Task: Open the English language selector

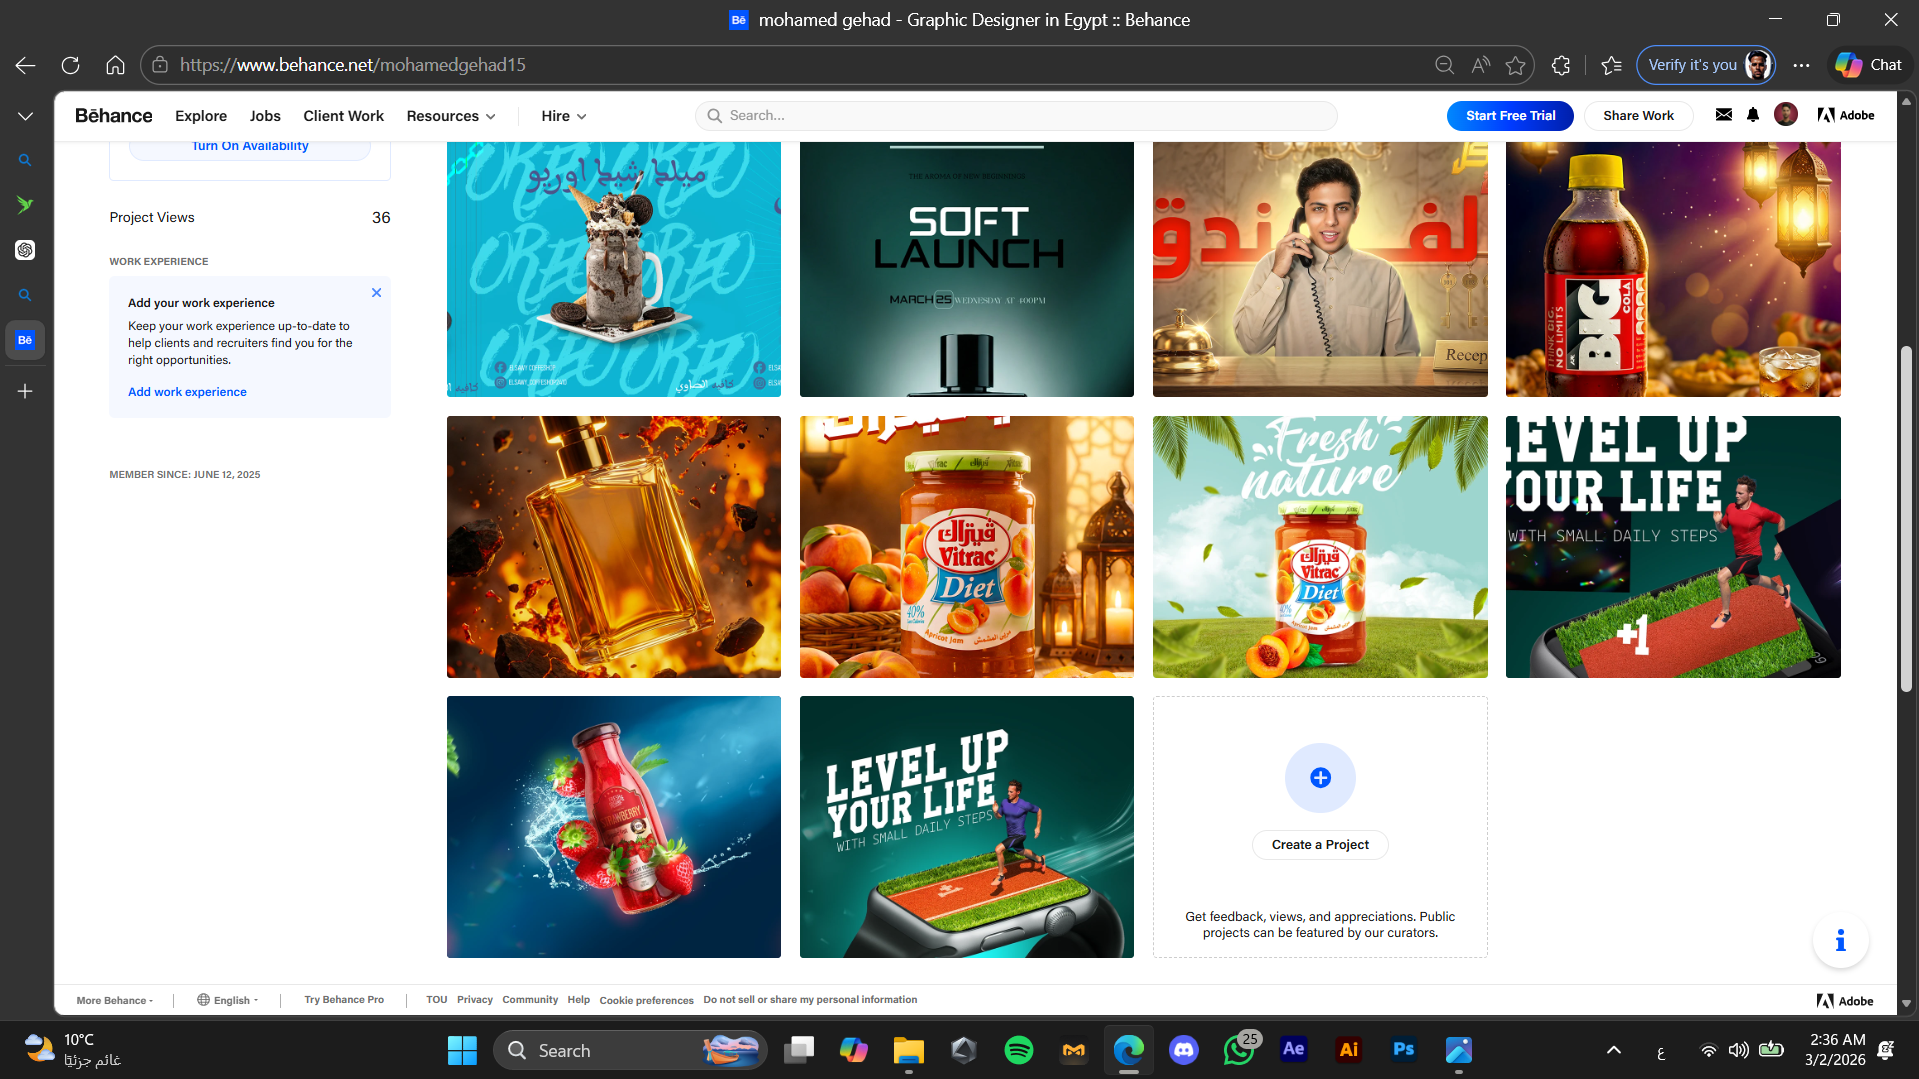Action: (x=229, y=1000)
